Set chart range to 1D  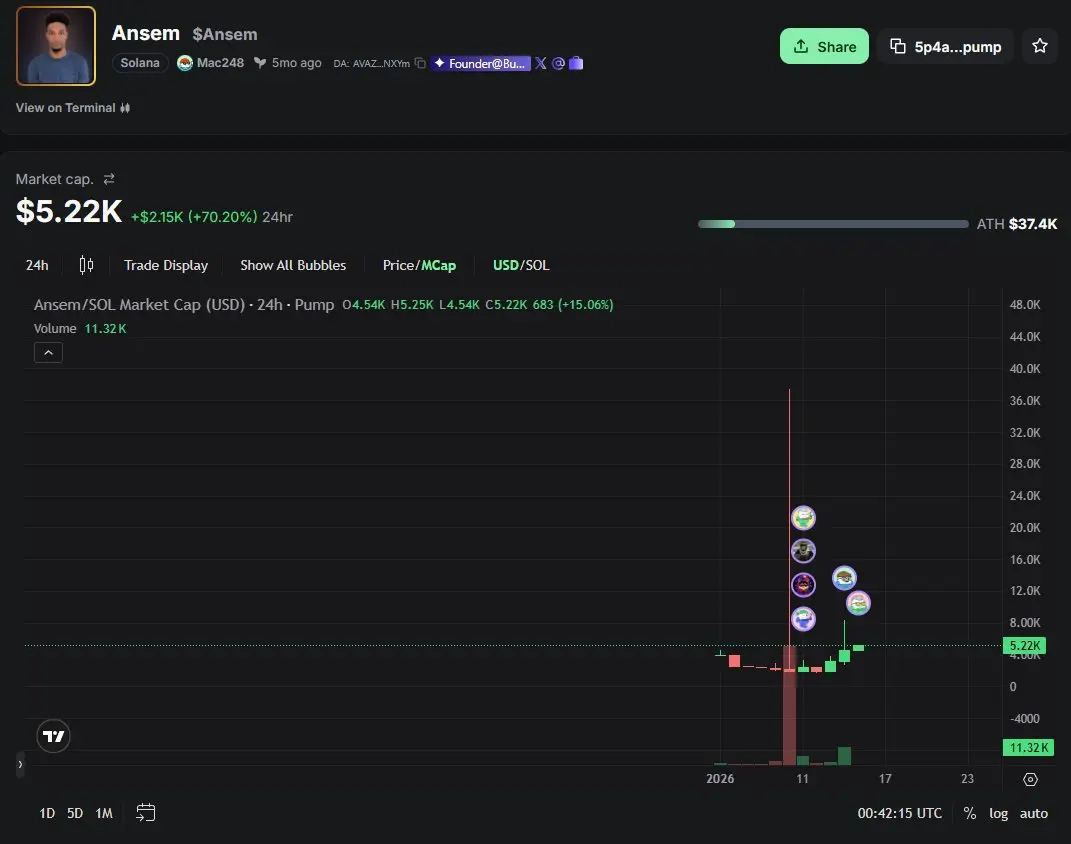coord(47,813)
